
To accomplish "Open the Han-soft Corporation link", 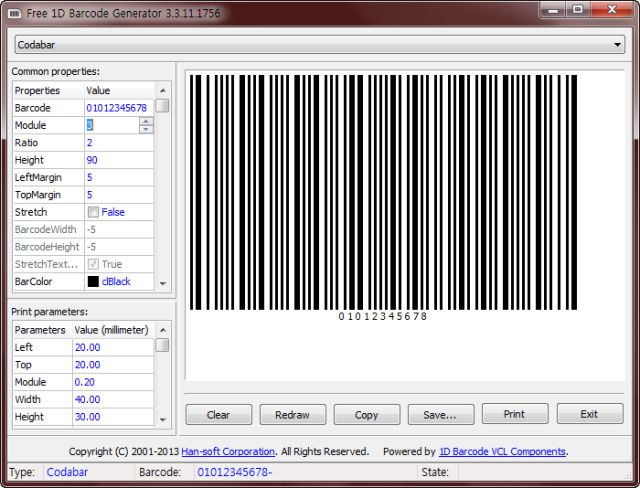I will tap(228, 452).
